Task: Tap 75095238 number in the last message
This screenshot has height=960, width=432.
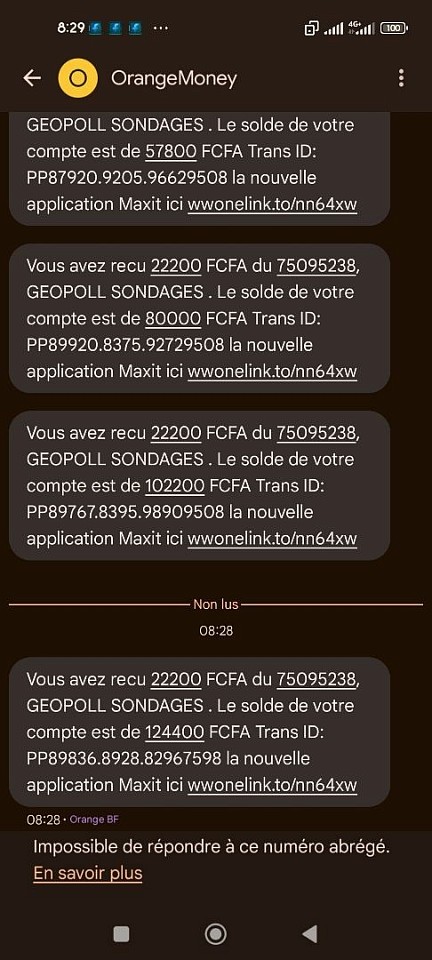Action: pyautogui.click(x=316, y=679)
